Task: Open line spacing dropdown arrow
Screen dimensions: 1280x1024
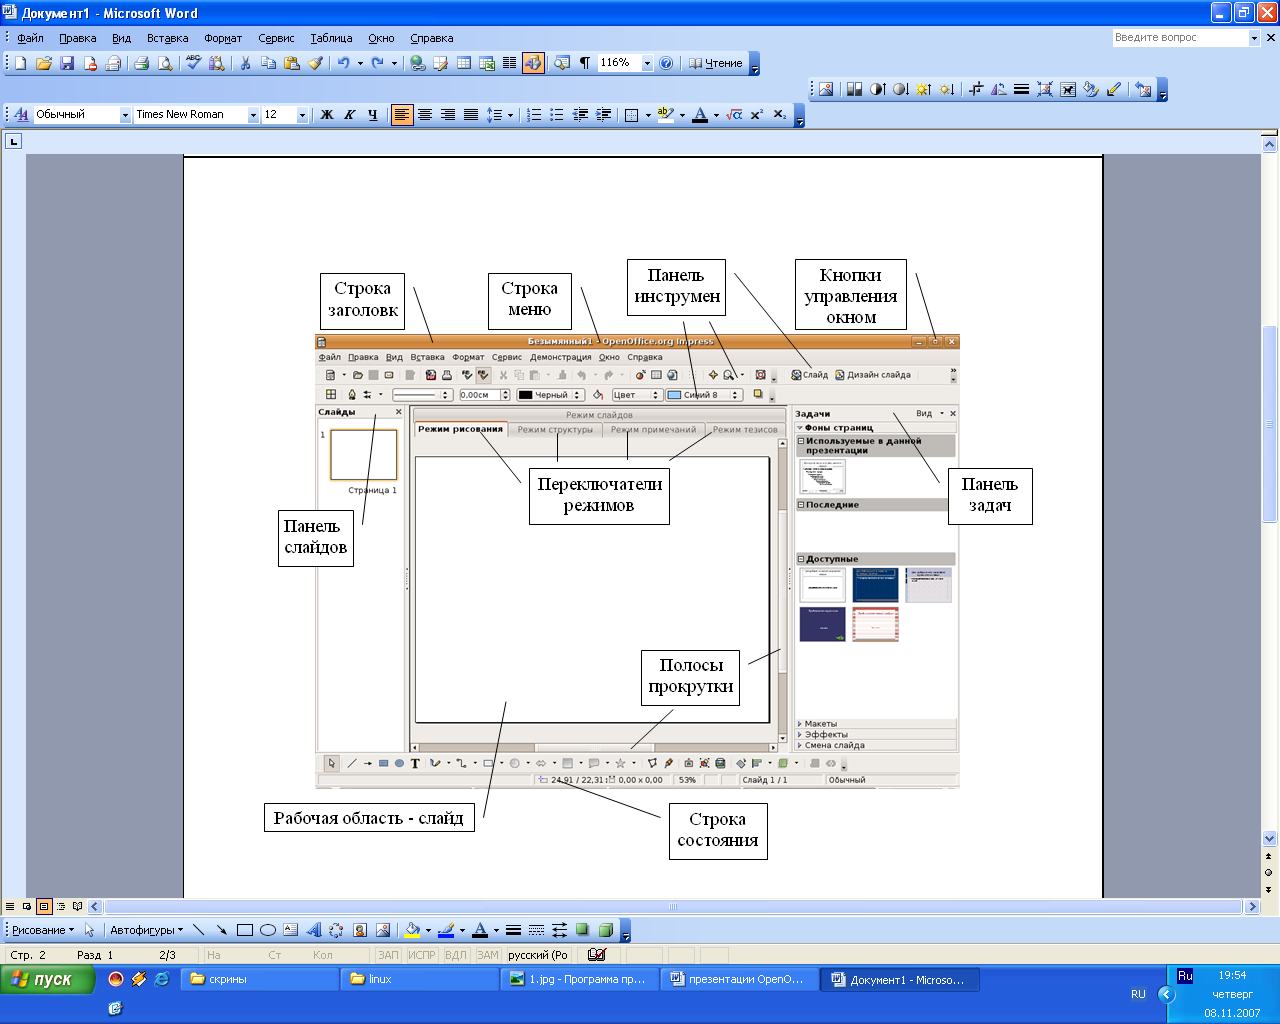Action: coord(510,115)
